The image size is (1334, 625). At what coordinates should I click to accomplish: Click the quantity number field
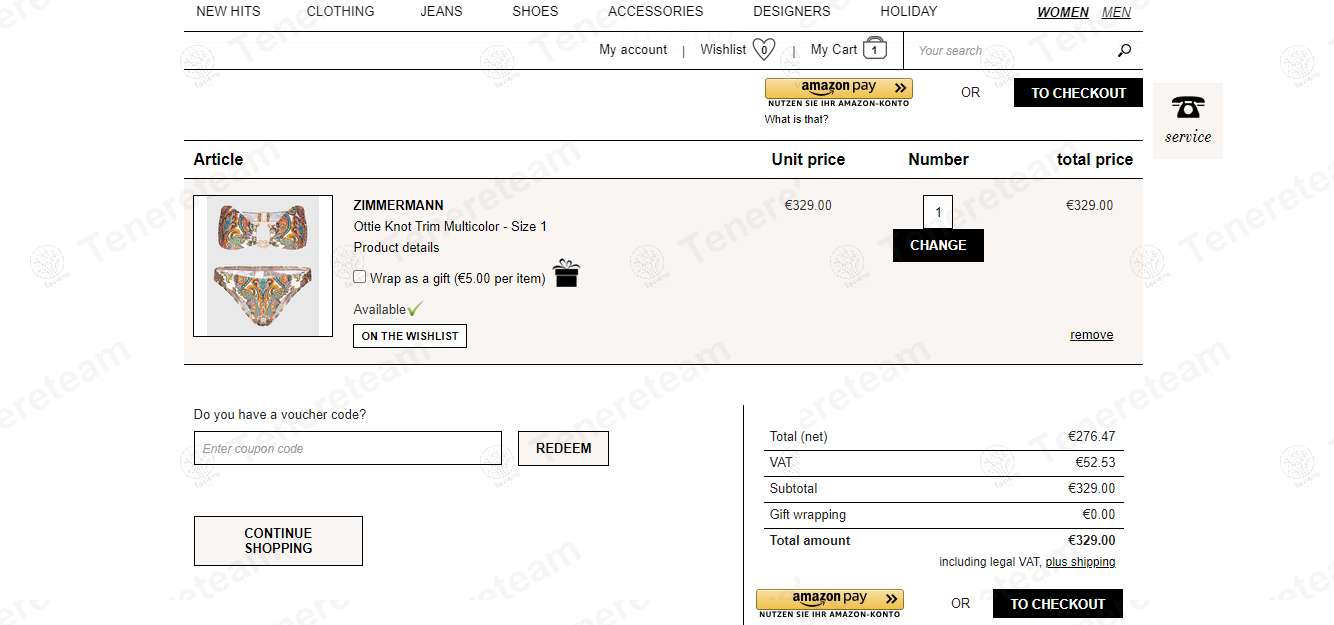coord(938,212)
